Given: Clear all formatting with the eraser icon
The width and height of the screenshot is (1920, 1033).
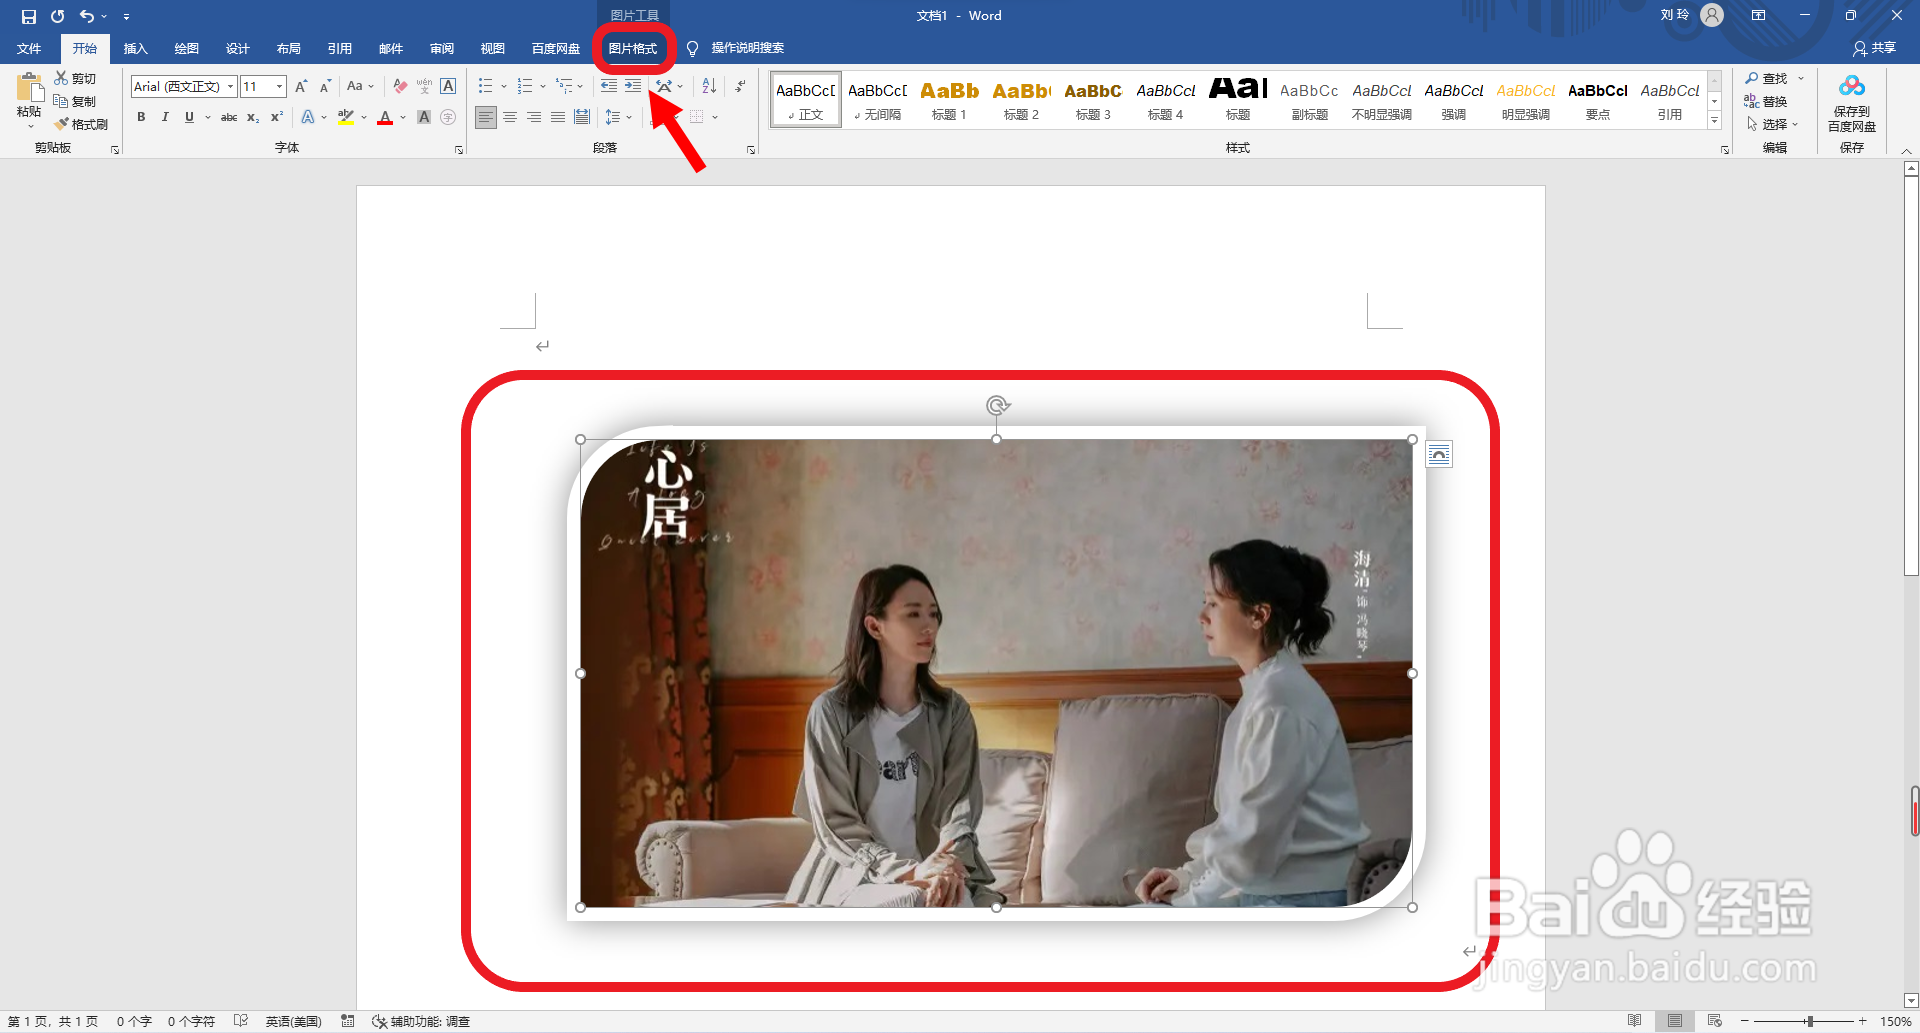Looking at the screenshot, I should click(400, 86).
